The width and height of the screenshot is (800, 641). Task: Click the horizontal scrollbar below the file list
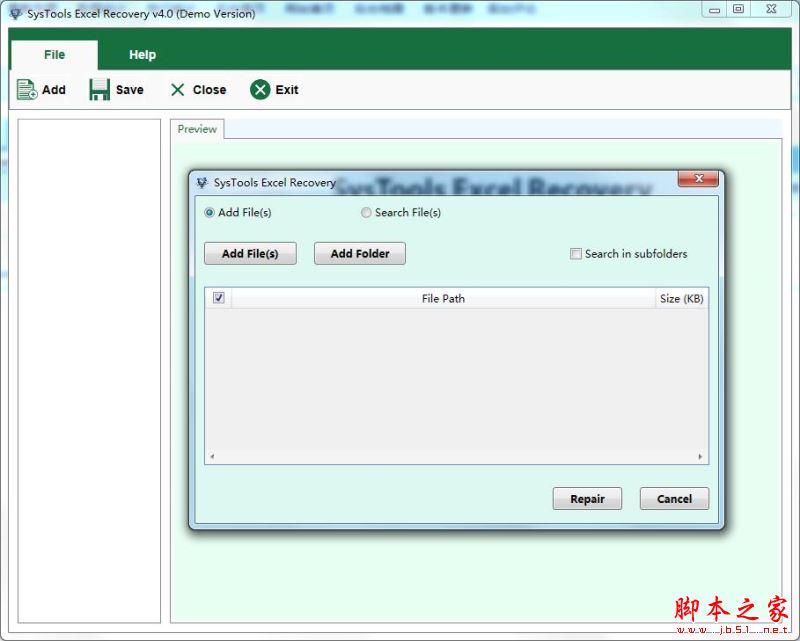[455, 457]
